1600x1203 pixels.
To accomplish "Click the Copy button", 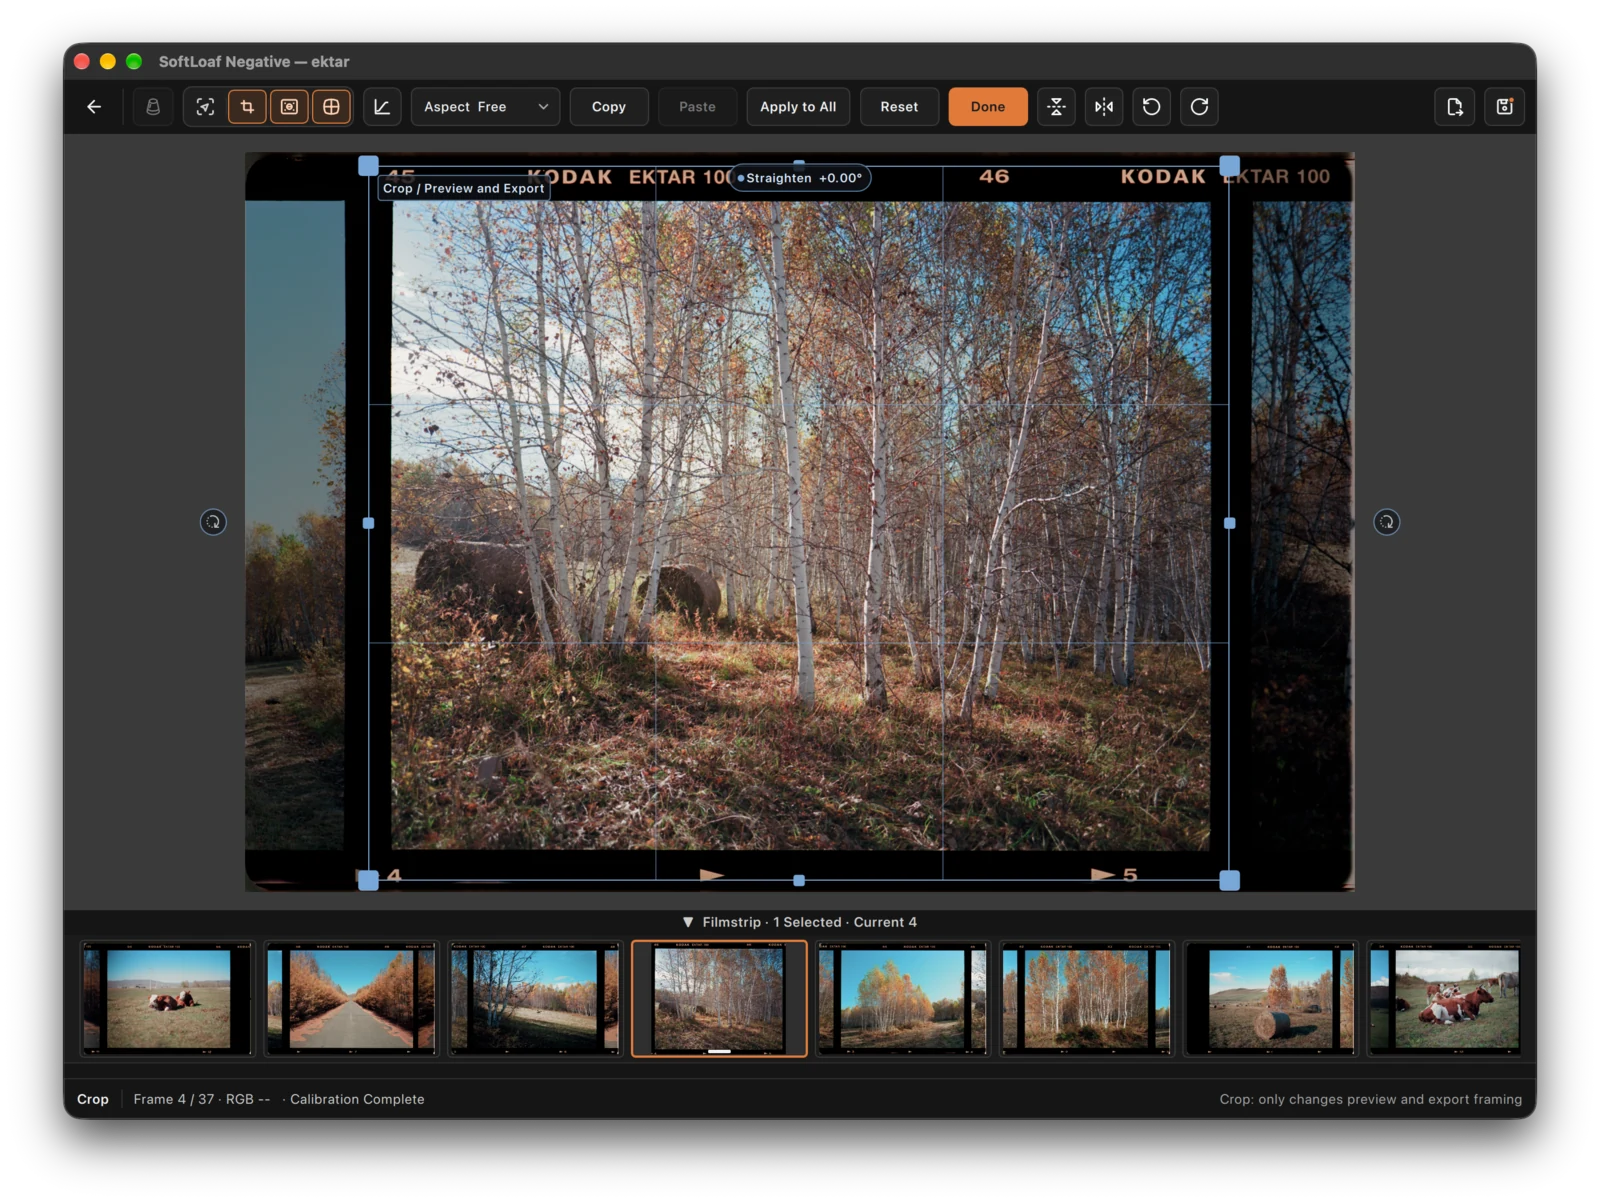I will pyautogui.click(x=609, y=107).
